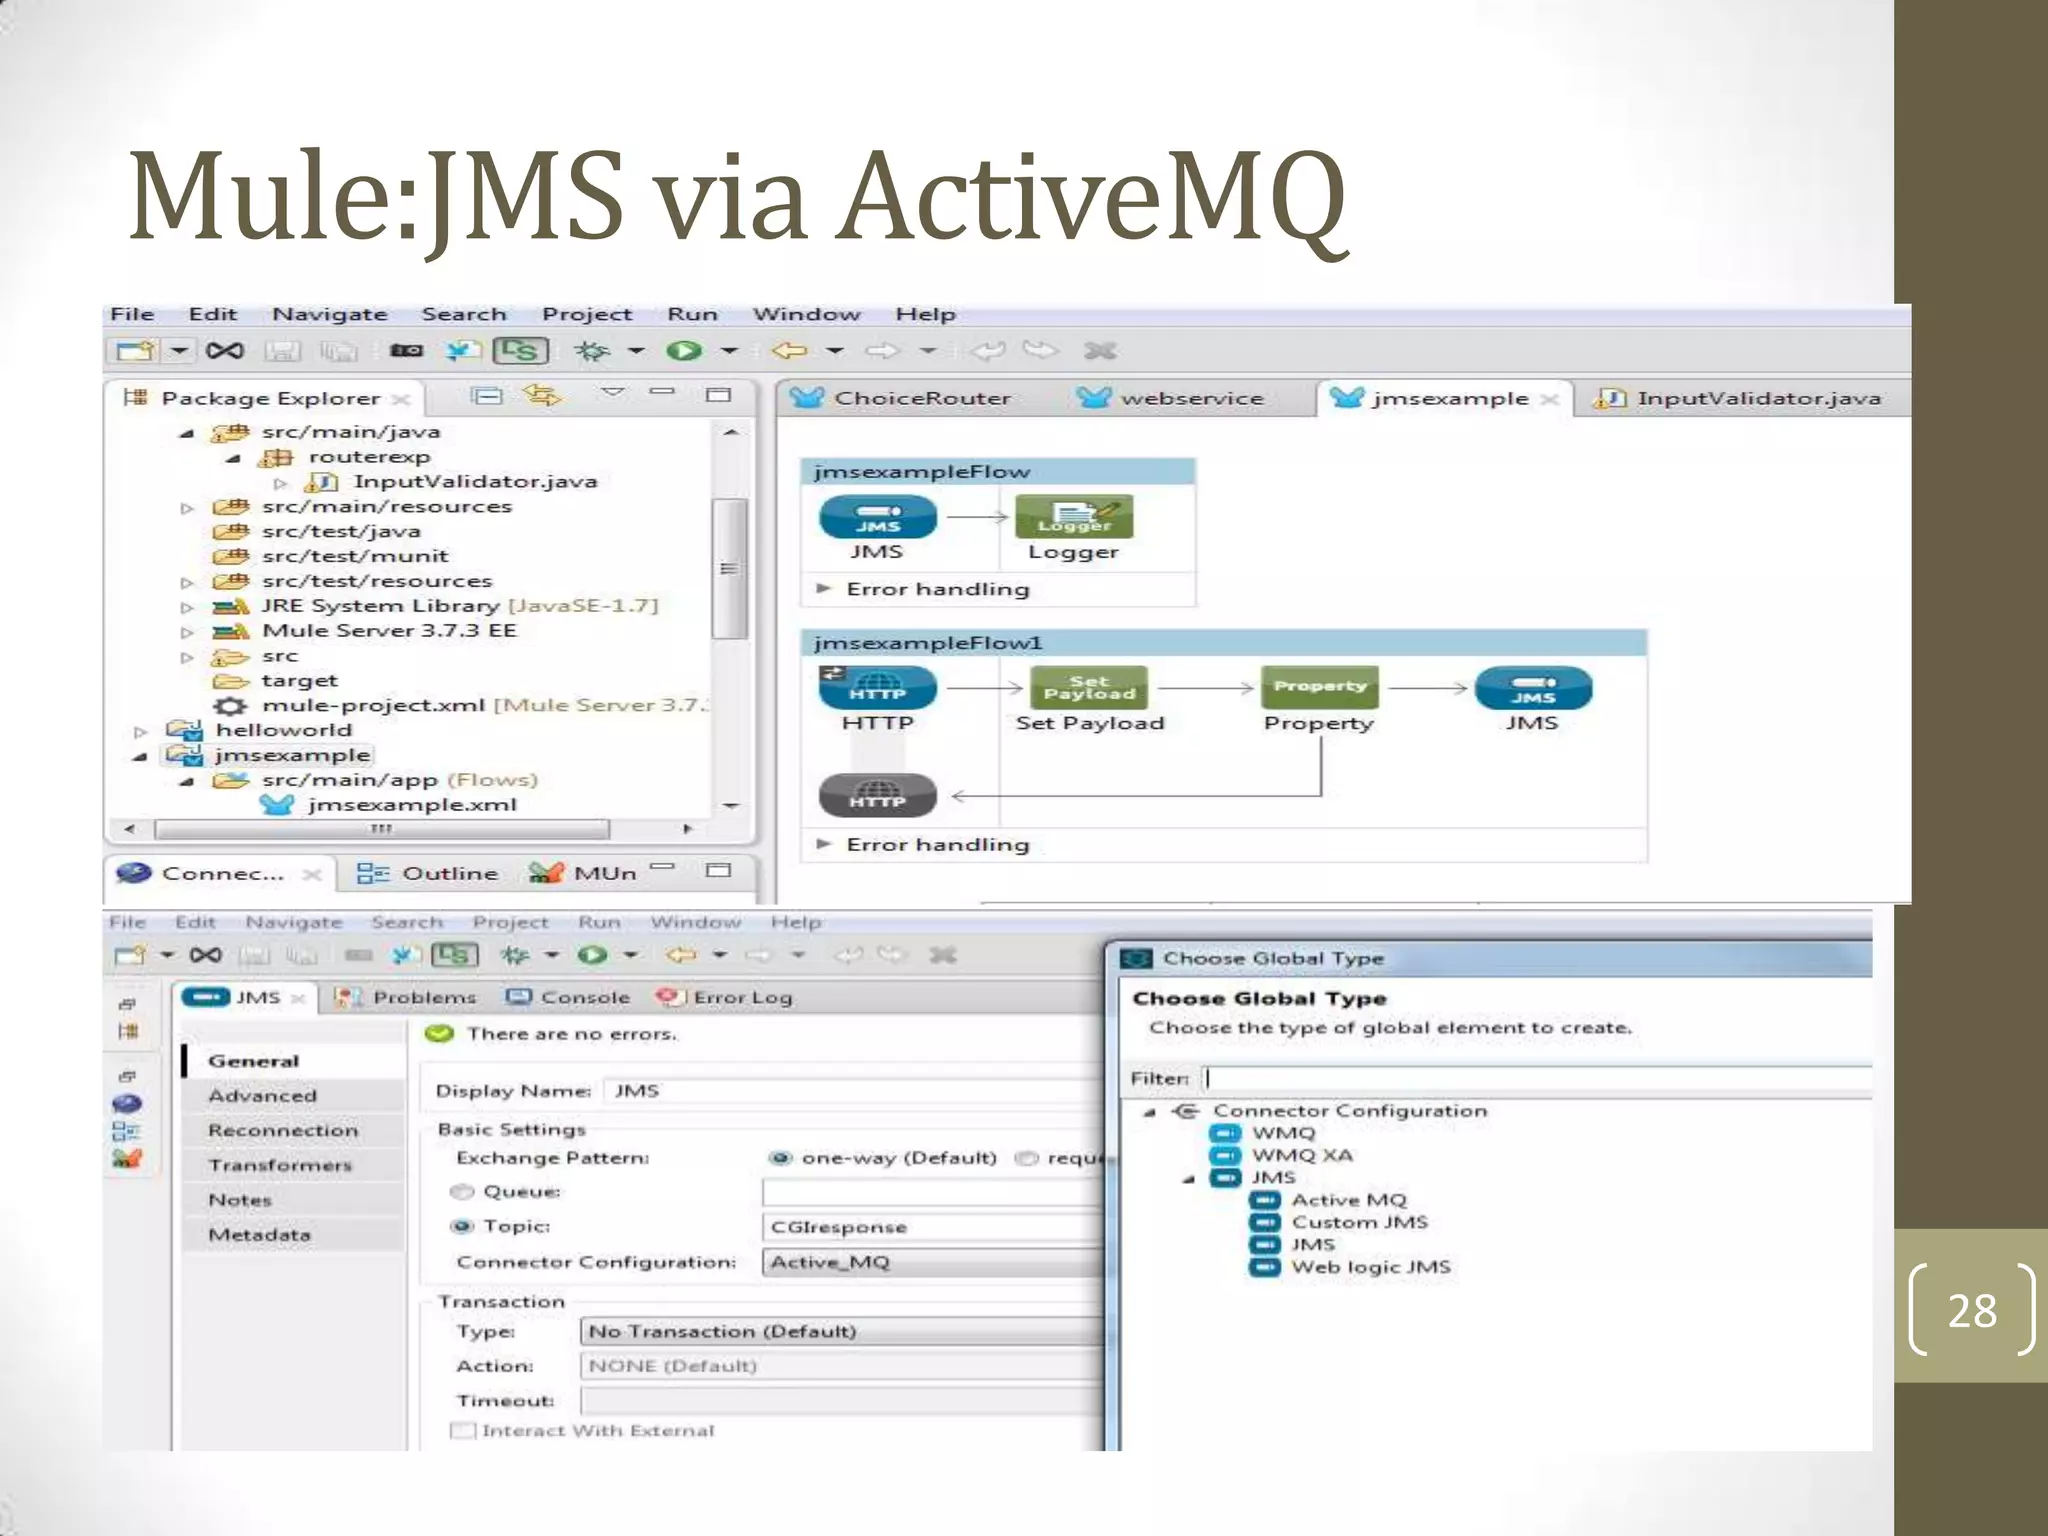This screenshot has height=1536, width=2048.
Task: Open Package Explorer view menu triangle
Action: (x=613, y=392)
